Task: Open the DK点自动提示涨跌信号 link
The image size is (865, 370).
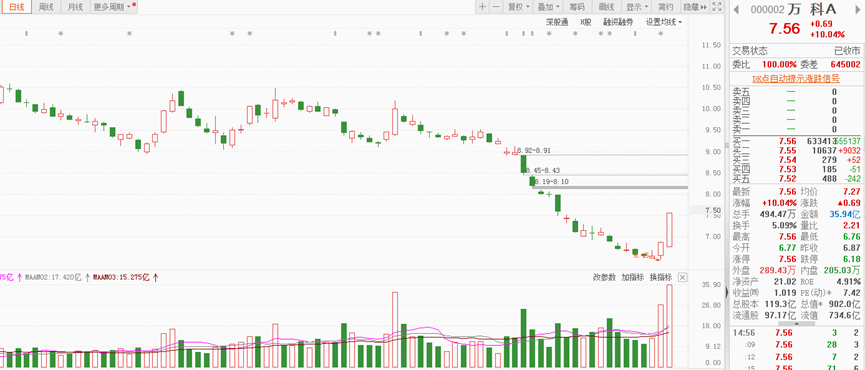Action: (x=796, y=79)
